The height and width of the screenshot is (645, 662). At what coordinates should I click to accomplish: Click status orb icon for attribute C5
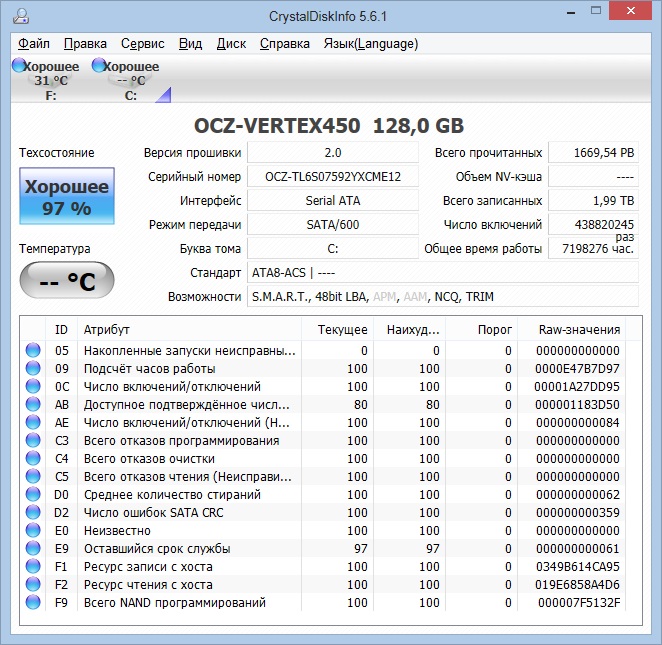click(x=33, y=477)
